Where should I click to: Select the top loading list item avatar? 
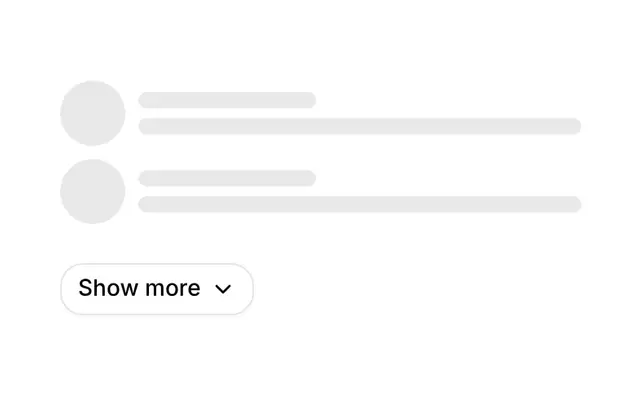93,113
